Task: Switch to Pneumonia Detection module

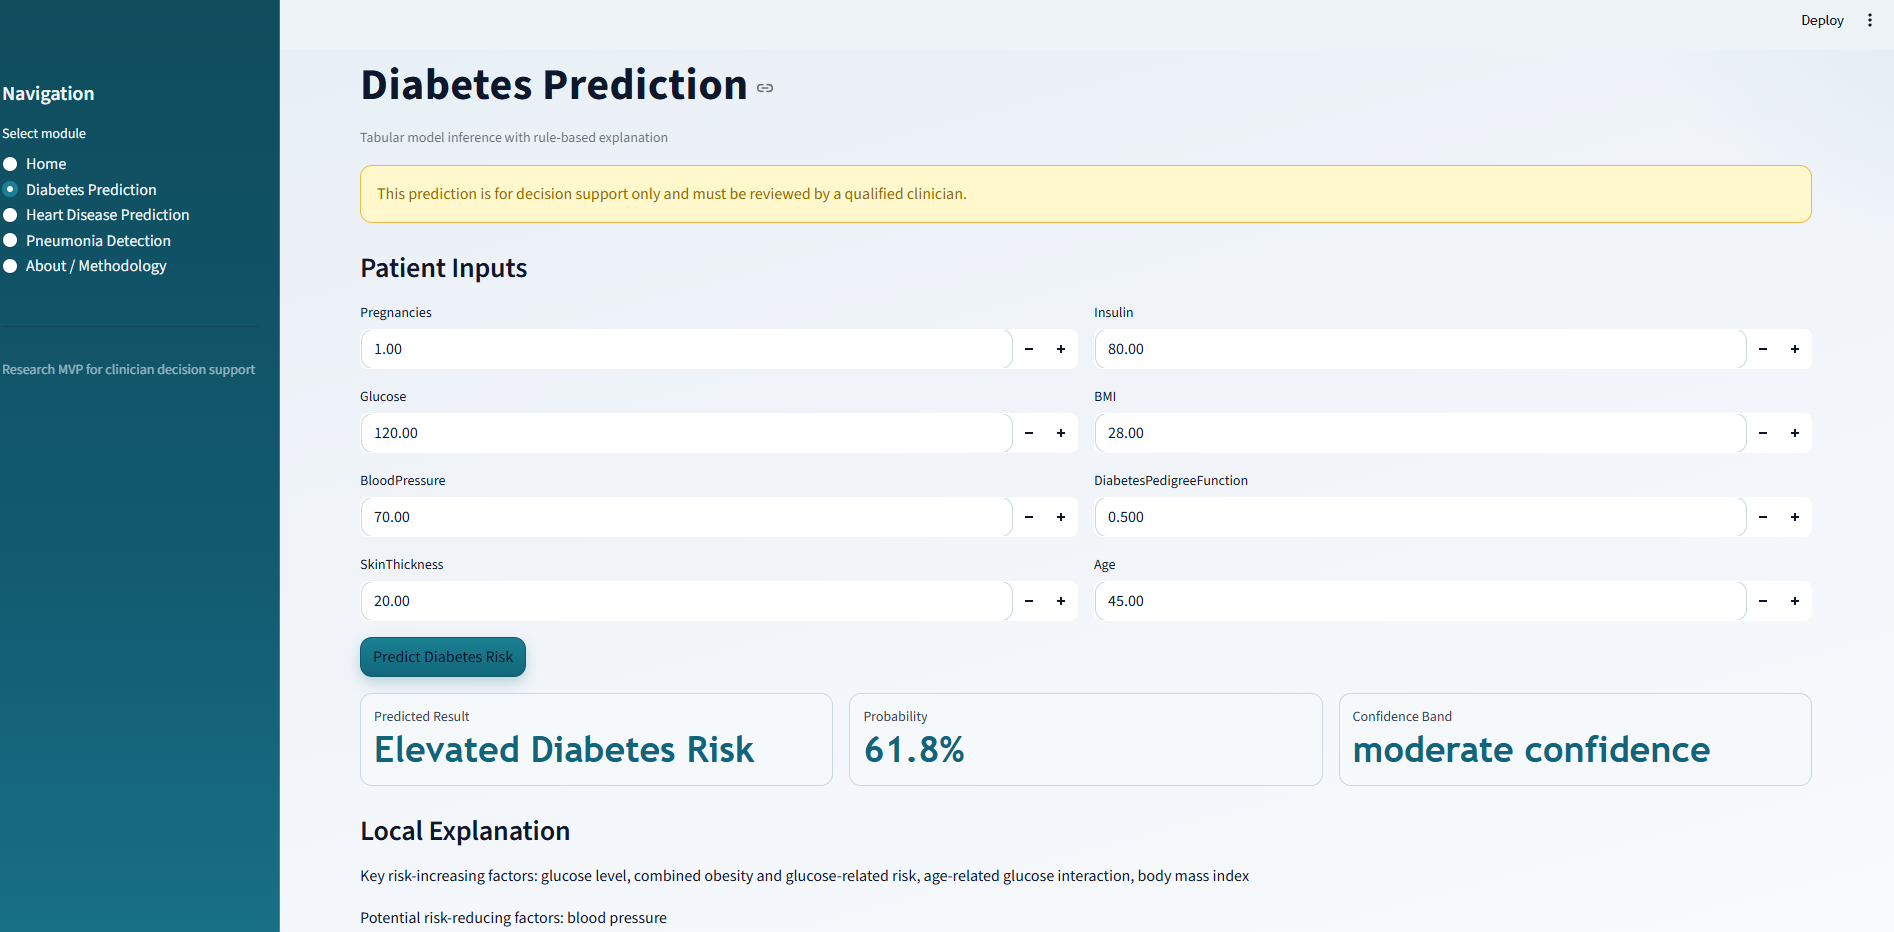Action: (x=11, y=241)
